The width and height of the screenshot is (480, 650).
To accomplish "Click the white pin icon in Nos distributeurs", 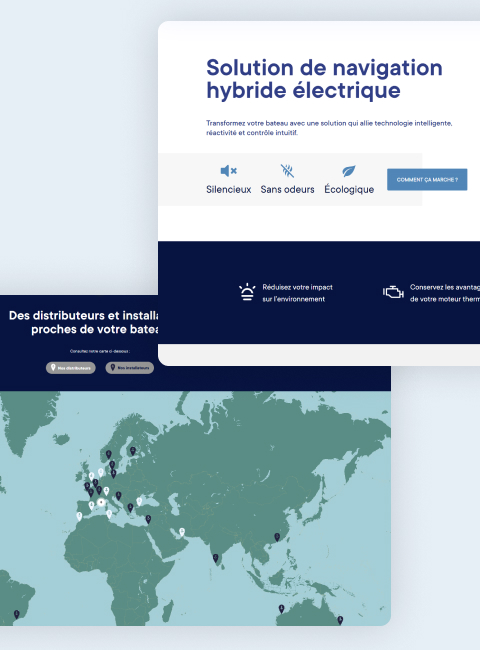I will (x=53, y=367).
